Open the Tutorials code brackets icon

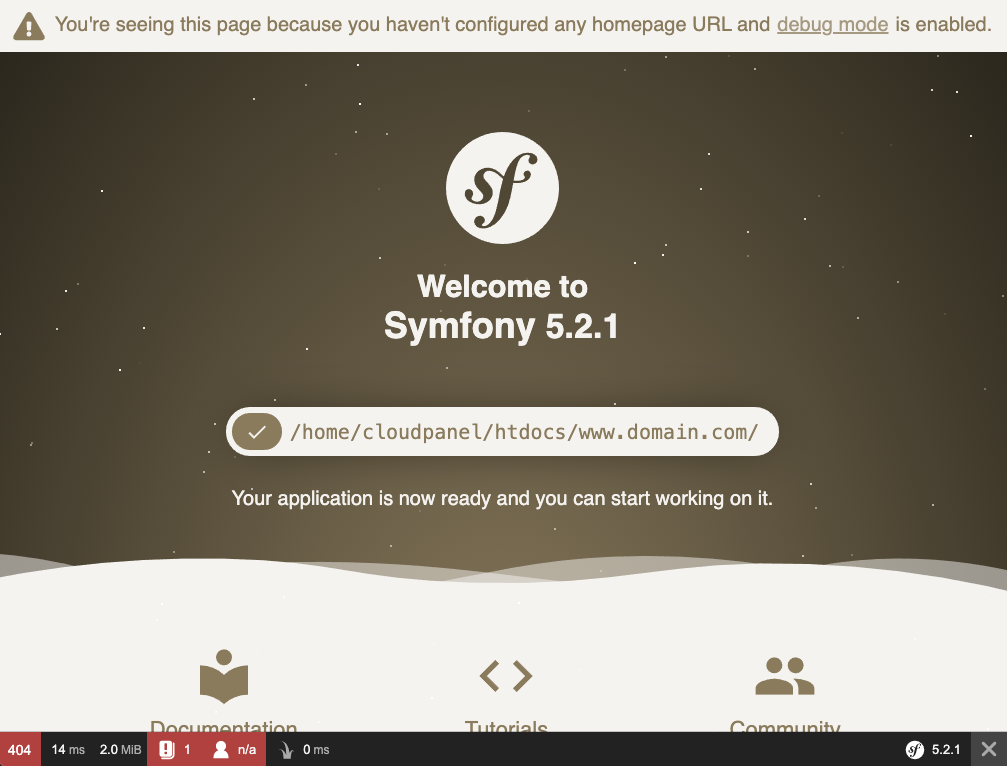[x=506, y=676]
